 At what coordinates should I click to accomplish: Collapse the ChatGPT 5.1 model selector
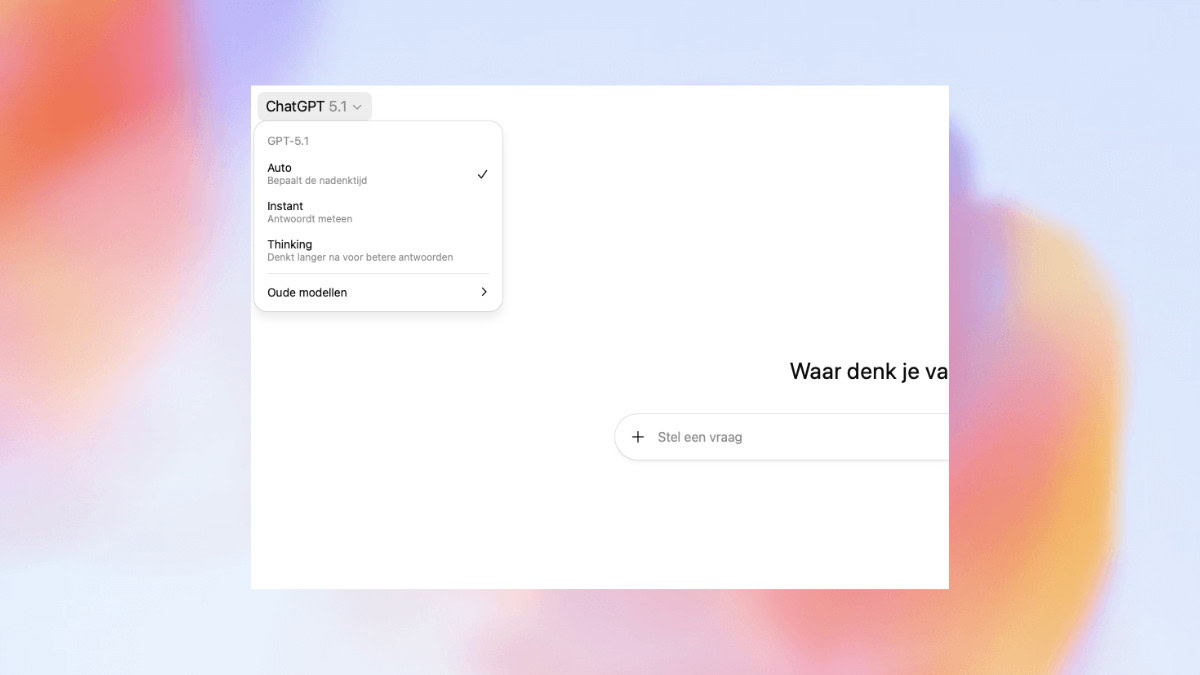(314, 107)
